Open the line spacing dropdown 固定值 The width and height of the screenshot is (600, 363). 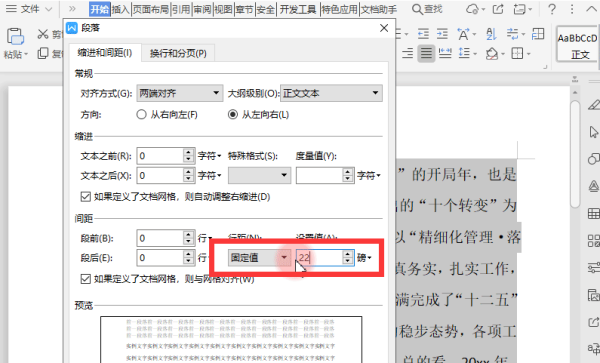coord(259,258)
